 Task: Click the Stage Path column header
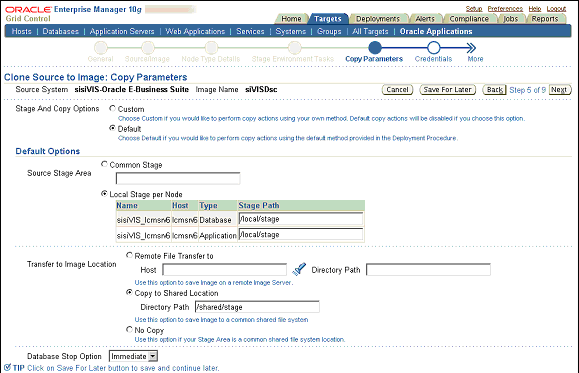[301, 205]
